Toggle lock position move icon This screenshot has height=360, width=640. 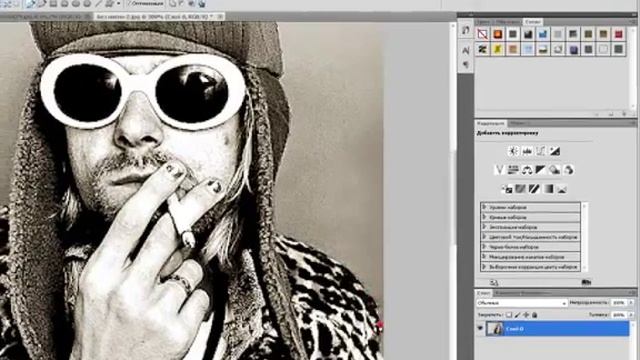point(526,315)
